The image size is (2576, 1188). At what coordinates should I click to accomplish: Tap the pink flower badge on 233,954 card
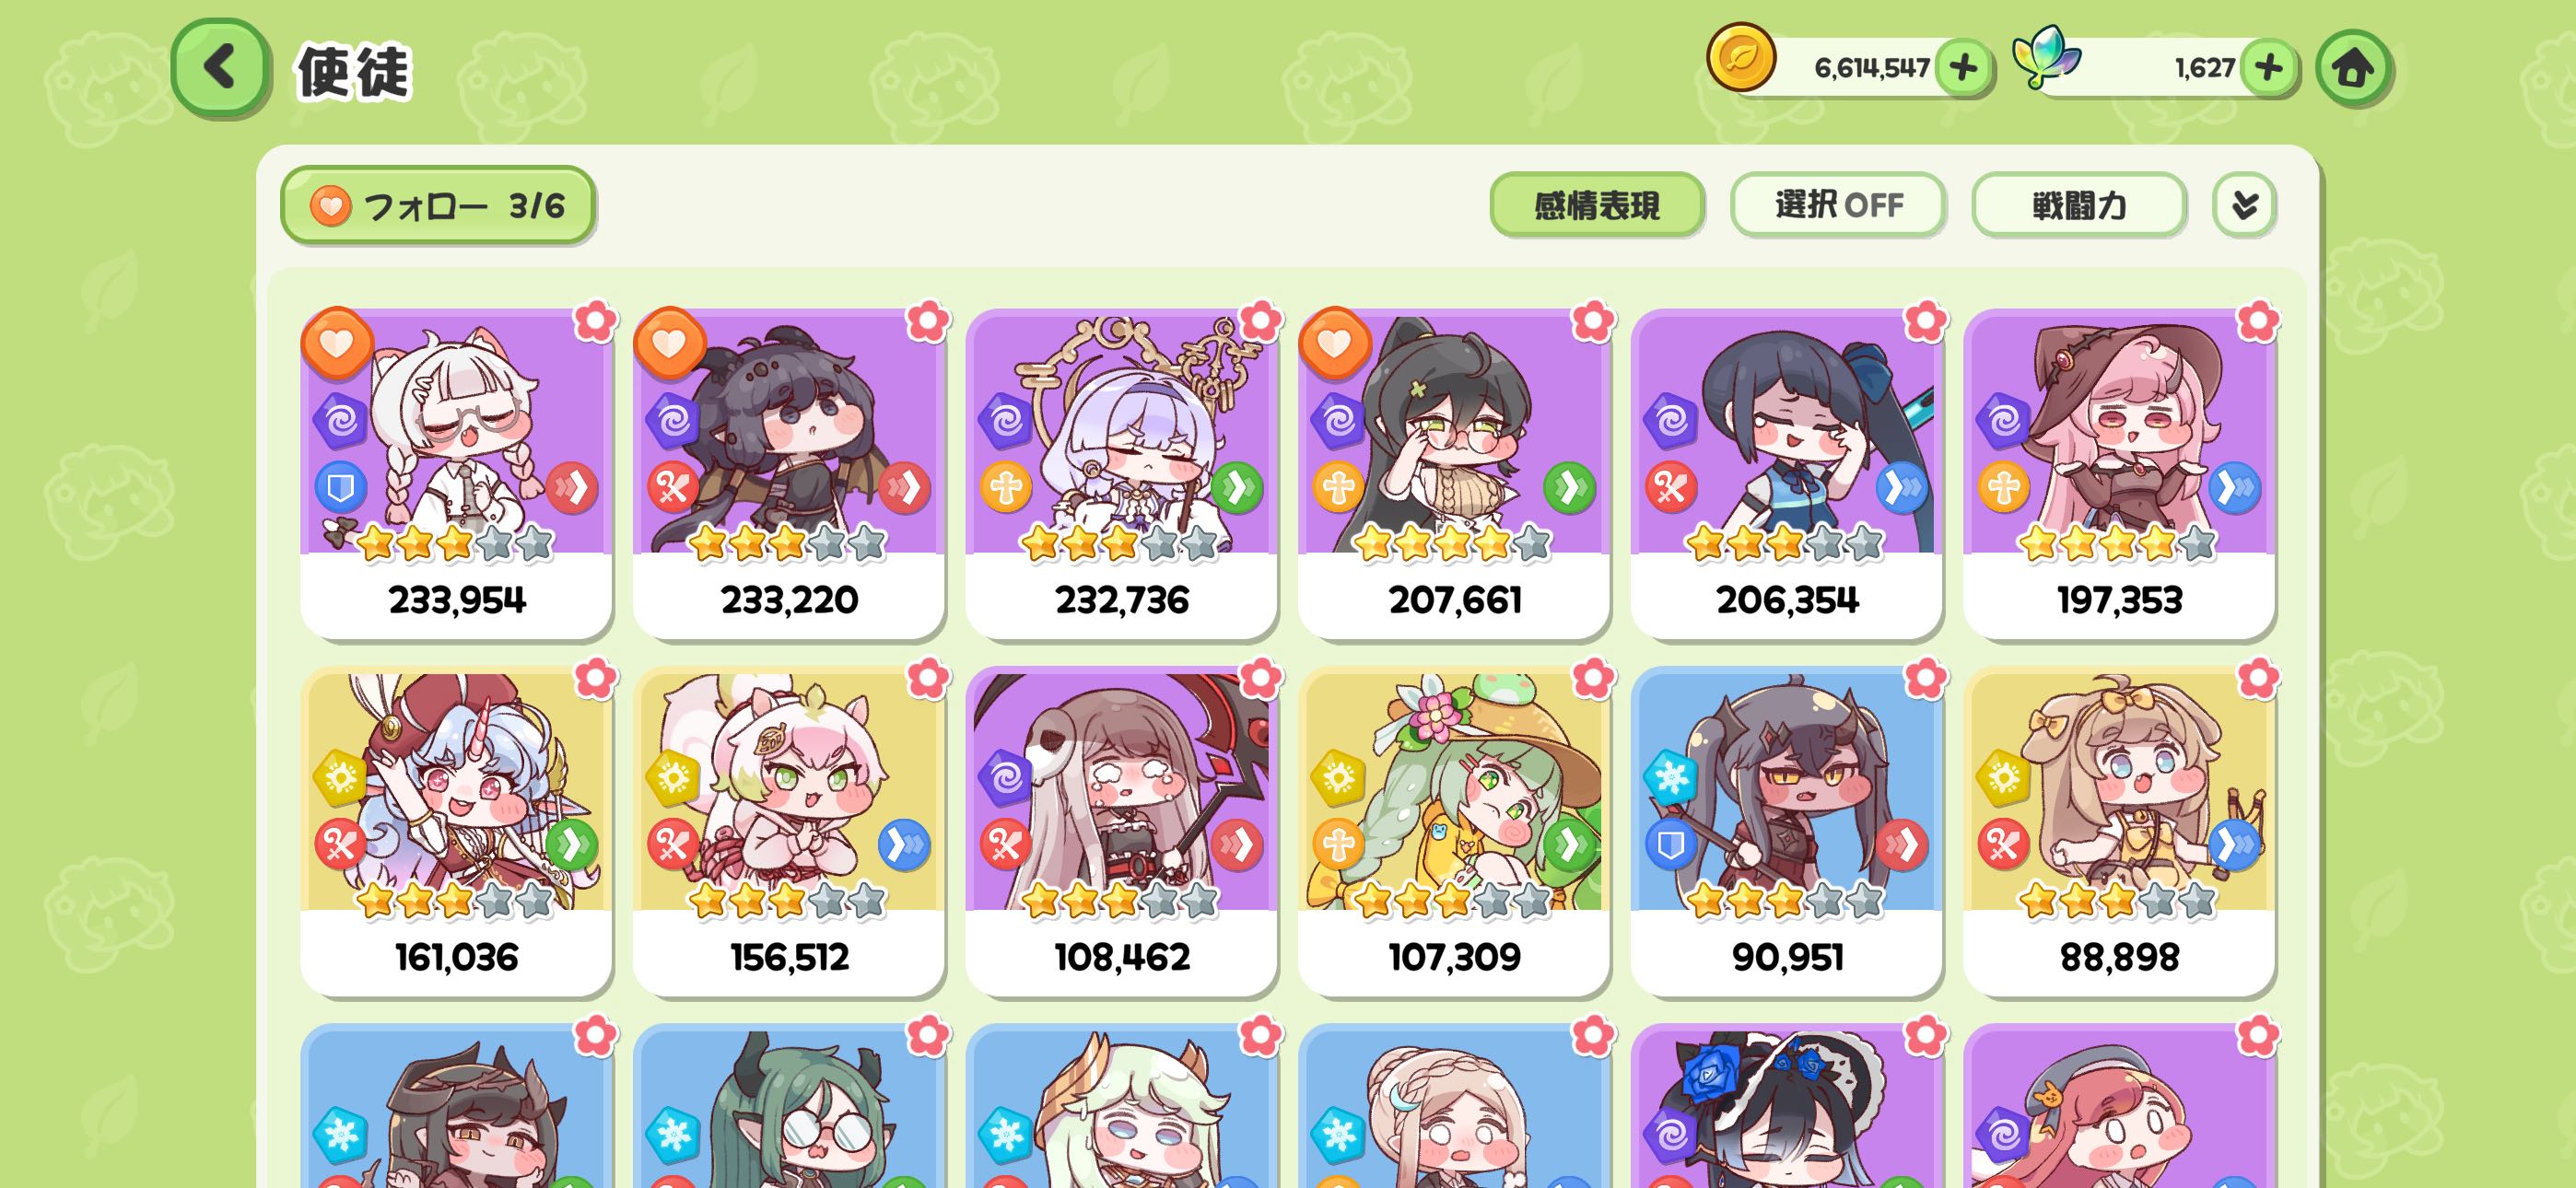point(595,321)
